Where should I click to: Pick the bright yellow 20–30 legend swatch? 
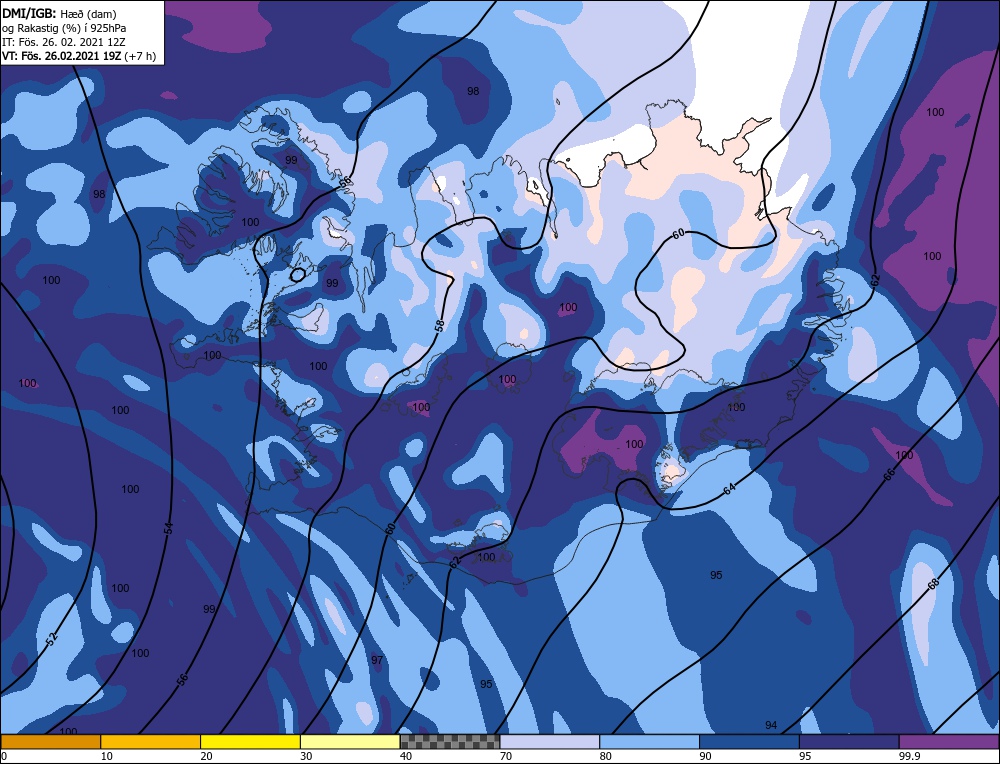[x=250, y=742]
